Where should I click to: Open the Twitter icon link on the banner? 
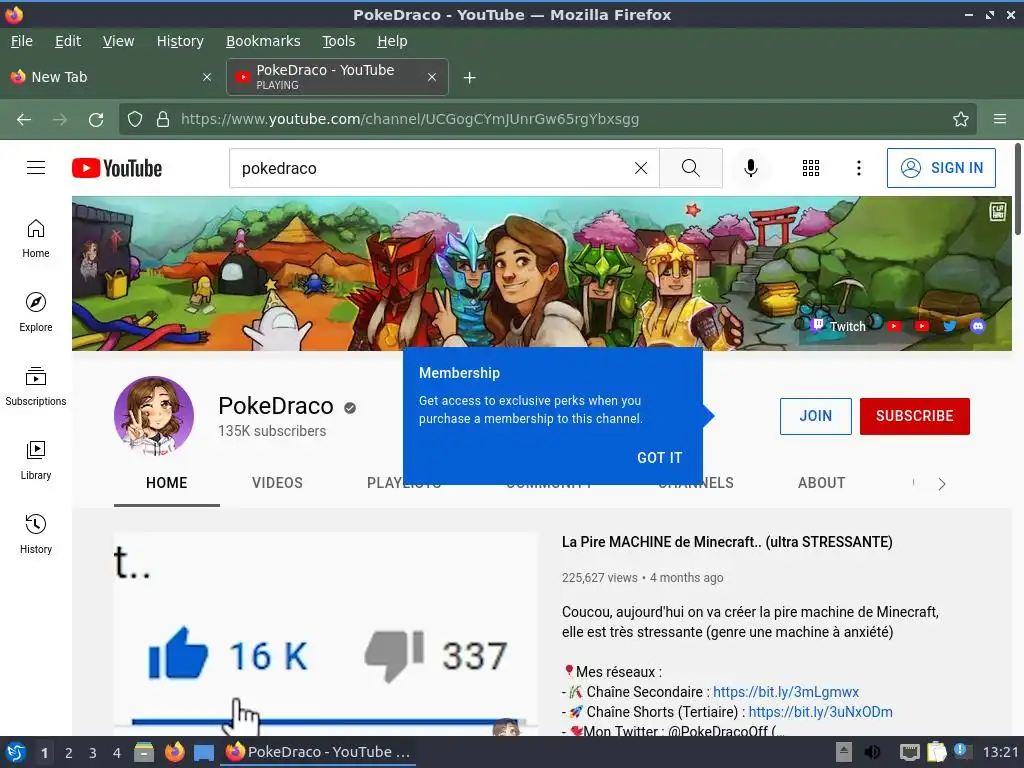[x=950, y=326]
